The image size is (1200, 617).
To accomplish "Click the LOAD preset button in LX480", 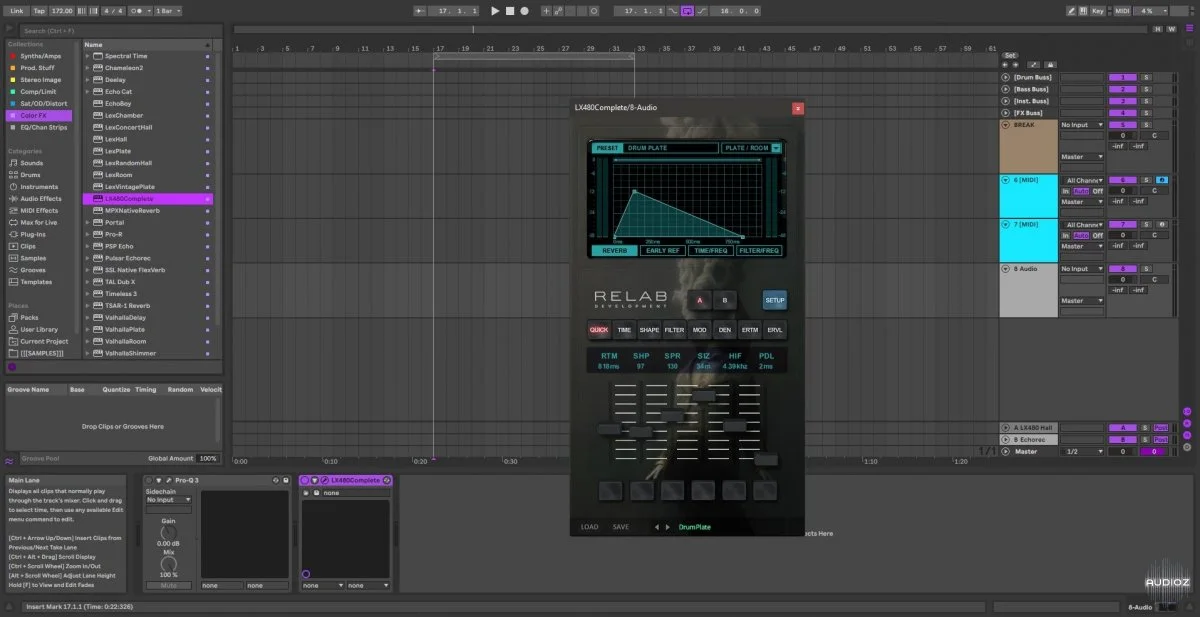I will [590, 527].
